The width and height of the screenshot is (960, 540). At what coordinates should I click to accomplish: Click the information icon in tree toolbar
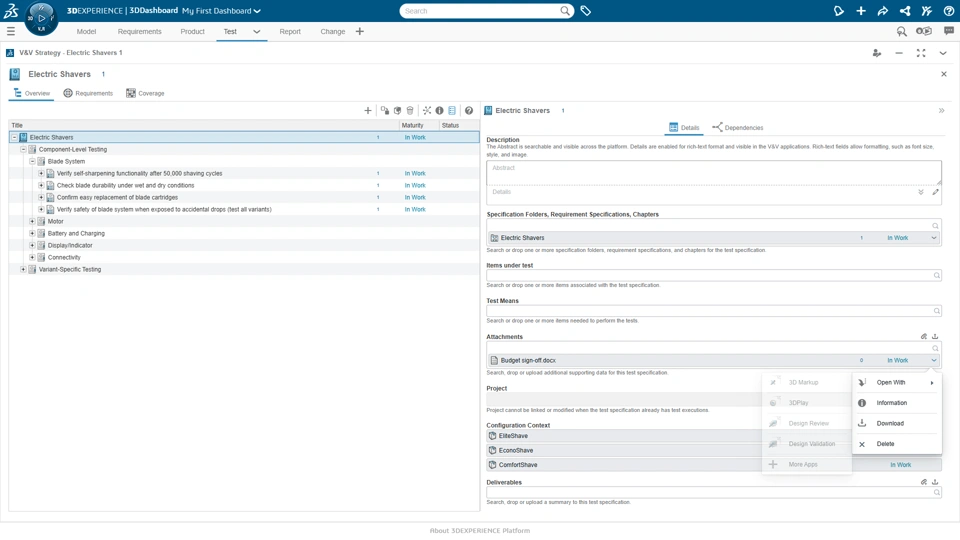439,111
